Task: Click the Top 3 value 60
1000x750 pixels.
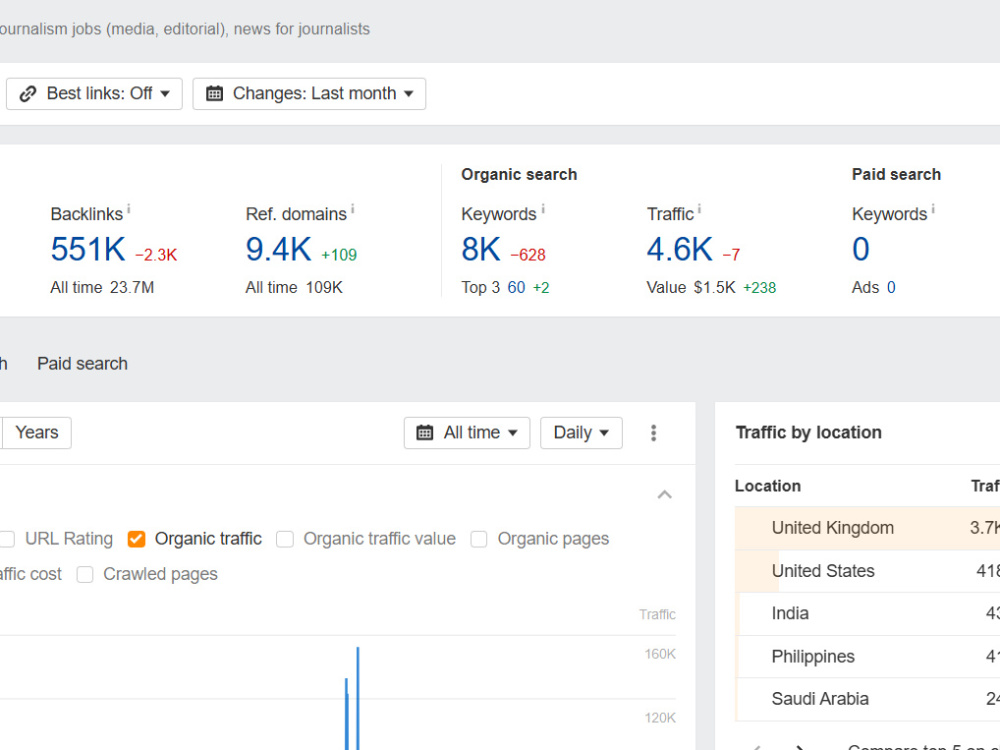Action: tap(516, 288)
